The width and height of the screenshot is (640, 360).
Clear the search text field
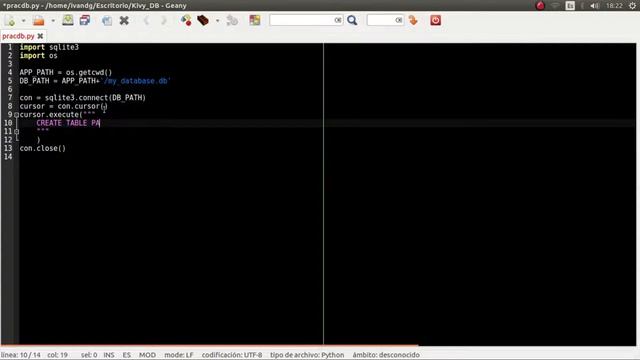338,20
